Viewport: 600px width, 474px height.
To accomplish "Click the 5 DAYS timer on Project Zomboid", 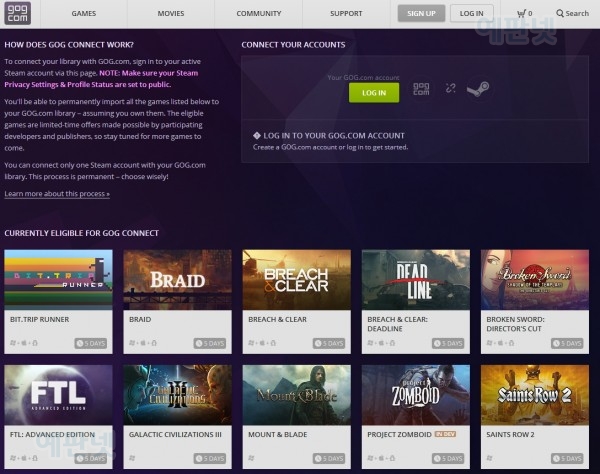I will click(x=448, y=458).
